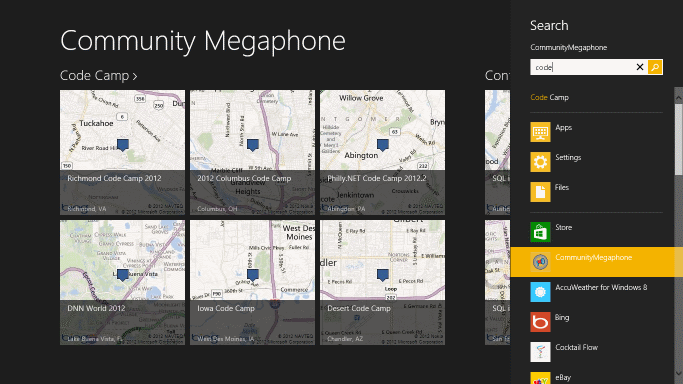Image resolution: width=683 pixels, height=384 pixels.
Task: Click the search pane scrollbar down arrow
Action: 679,374
